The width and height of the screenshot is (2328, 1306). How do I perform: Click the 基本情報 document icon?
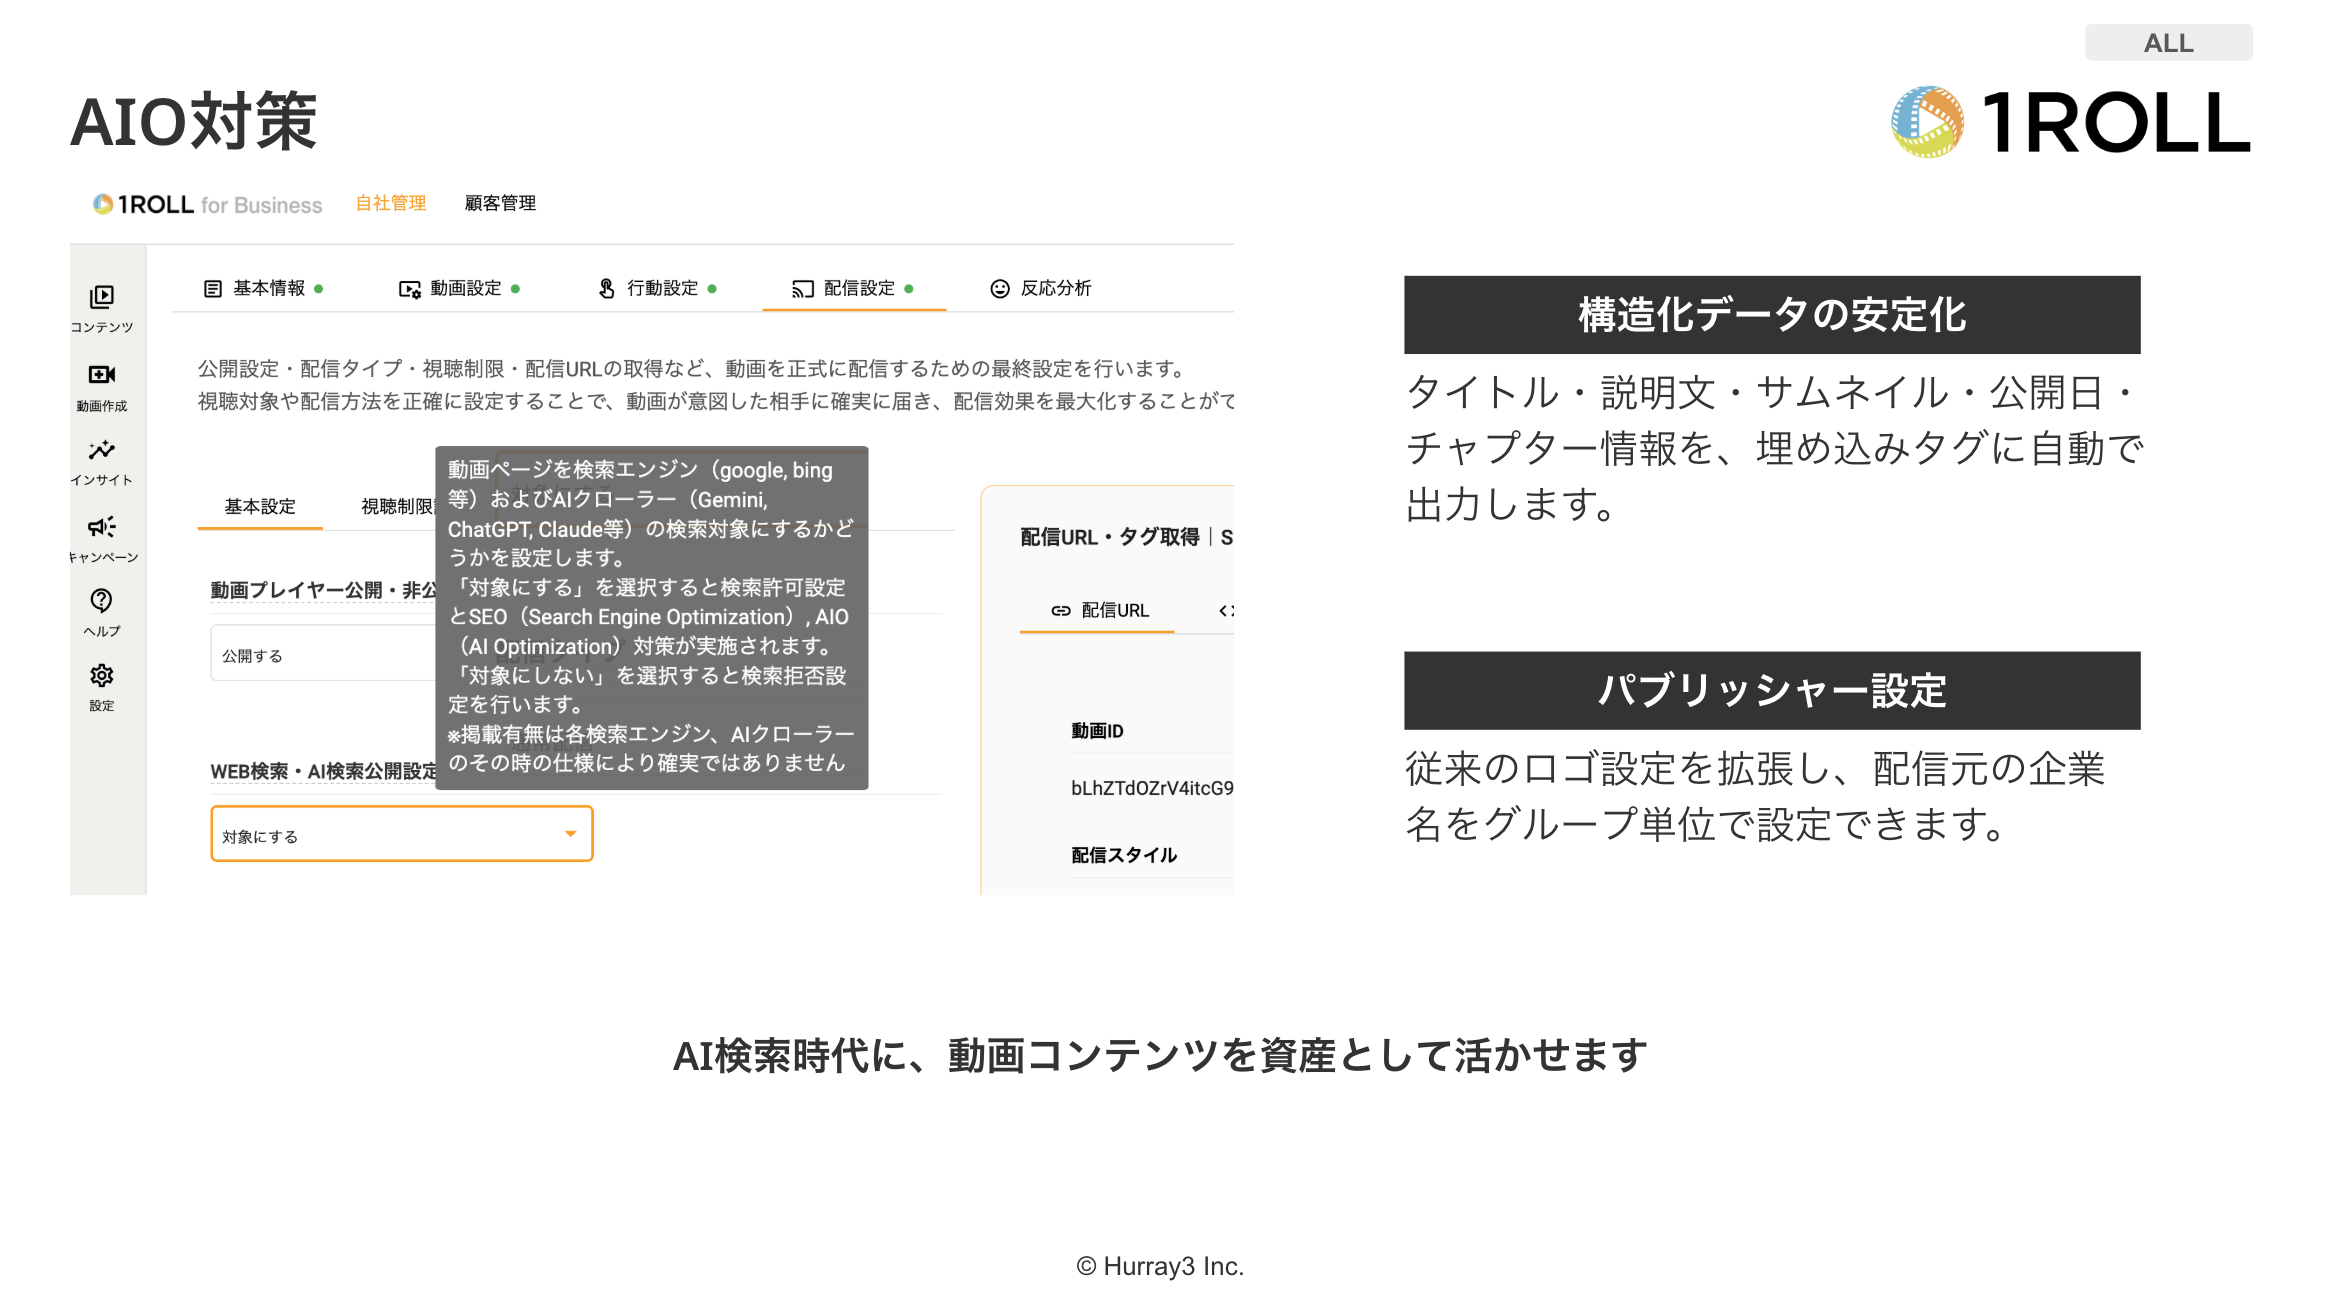click(213, 289)
